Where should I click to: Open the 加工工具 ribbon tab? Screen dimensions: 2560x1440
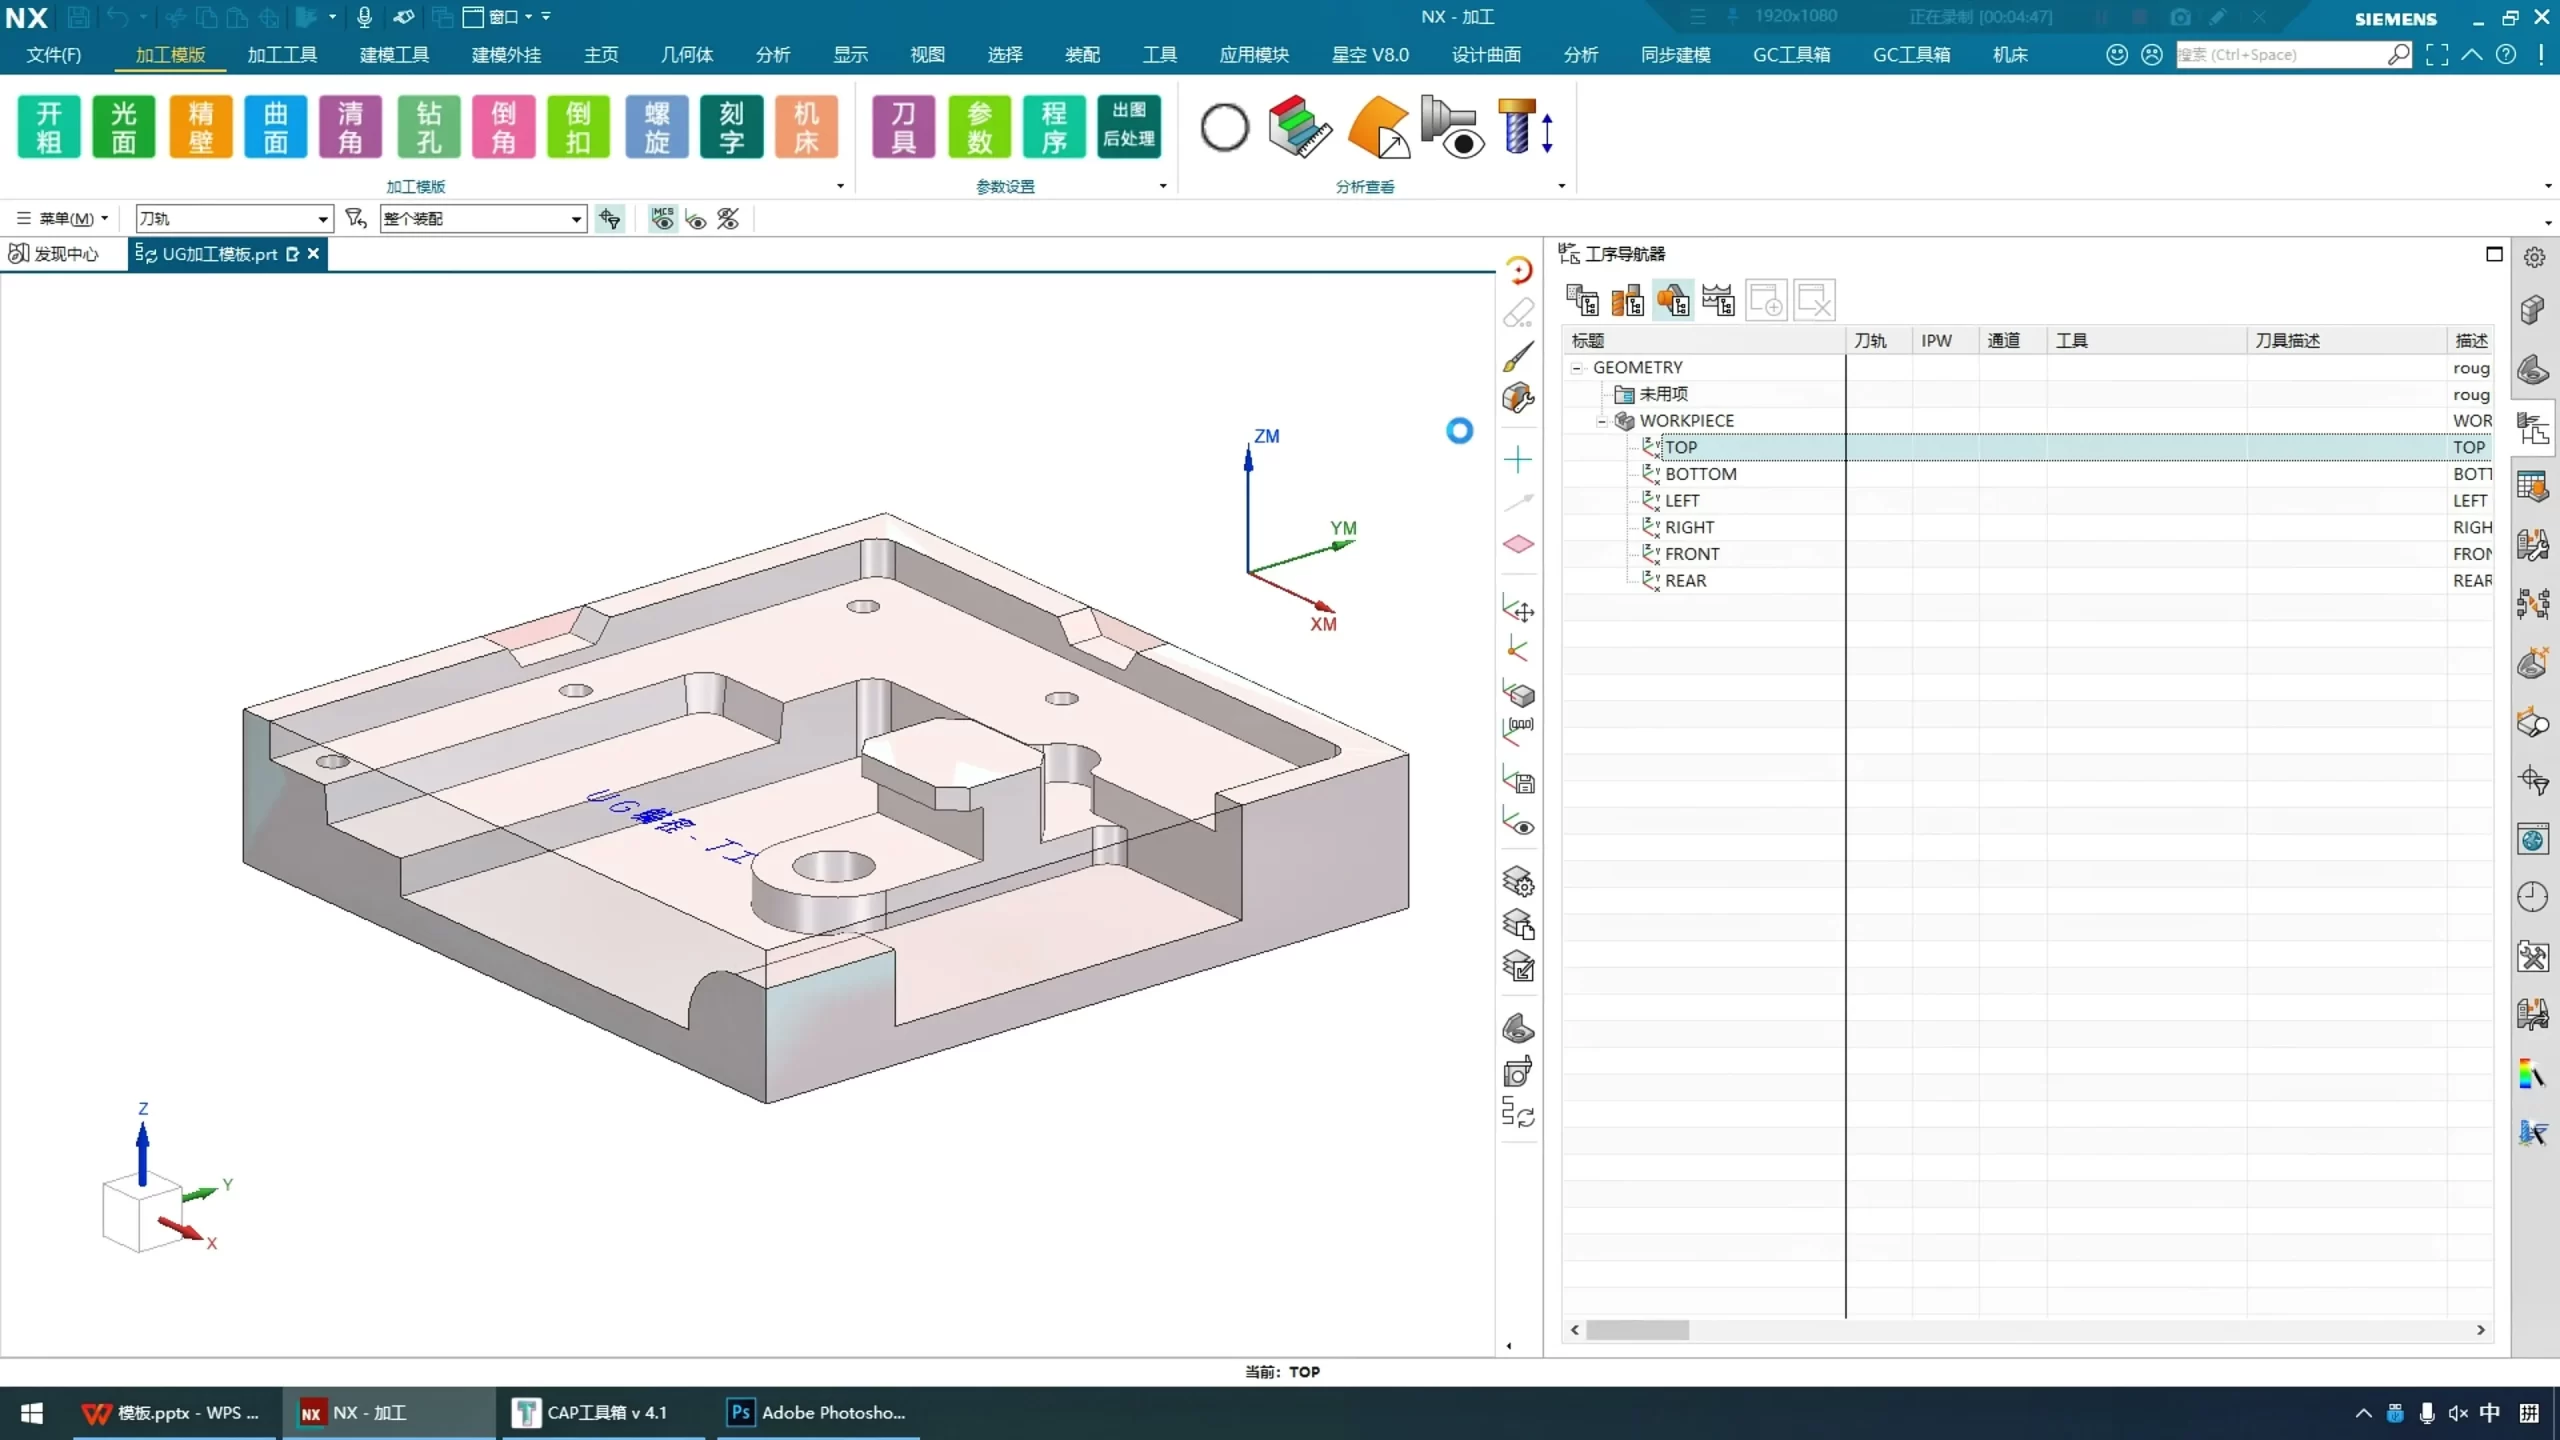click(282, 55)
